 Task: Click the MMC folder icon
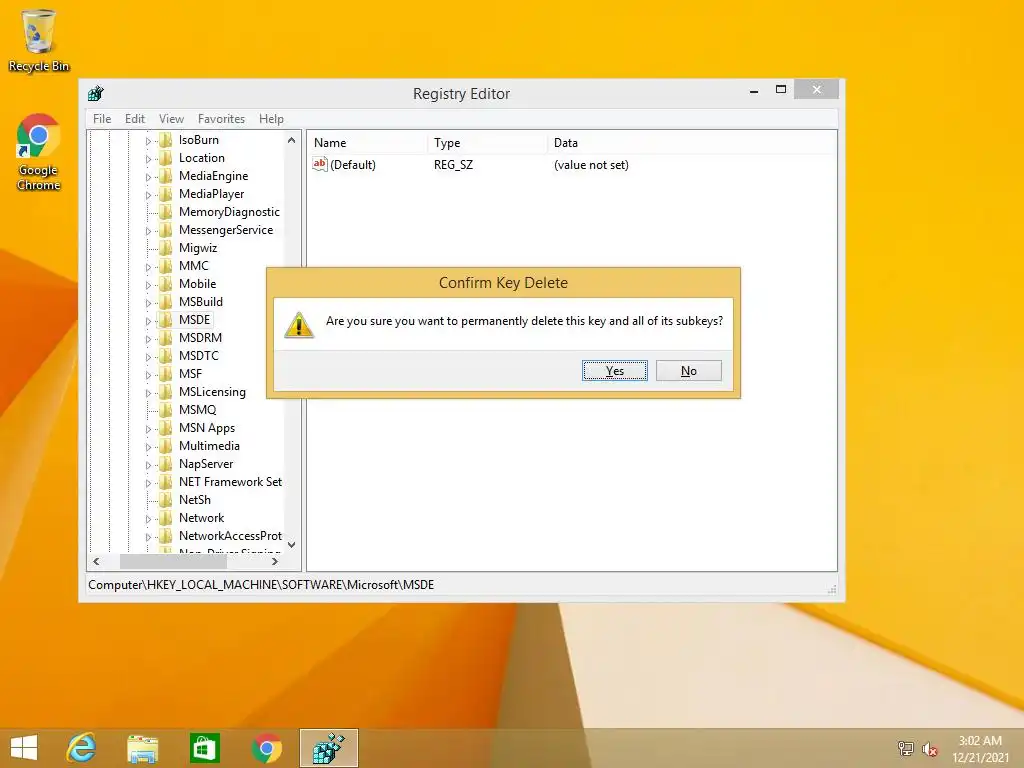pos(166,266)
